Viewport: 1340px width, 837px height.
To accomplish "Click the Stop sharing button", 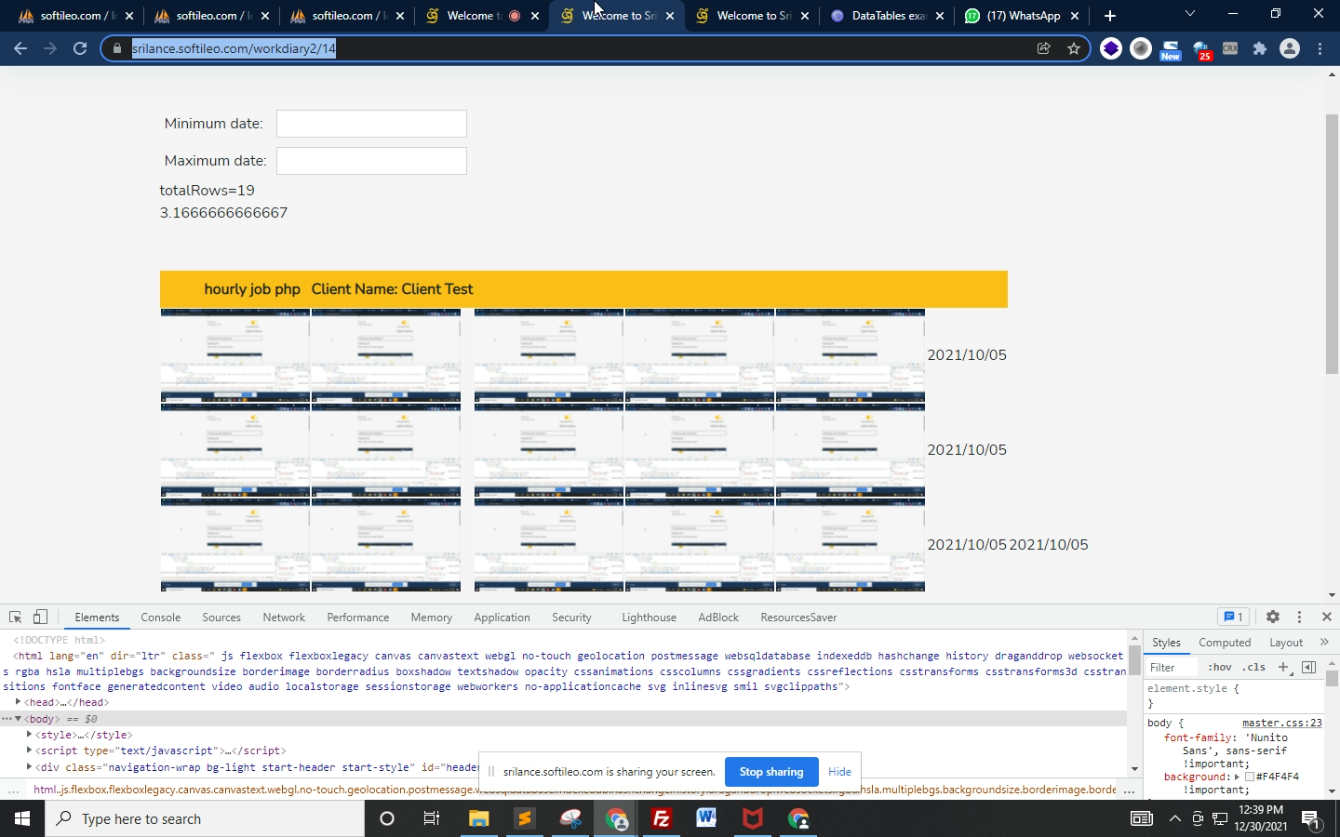I will [771, 771].
